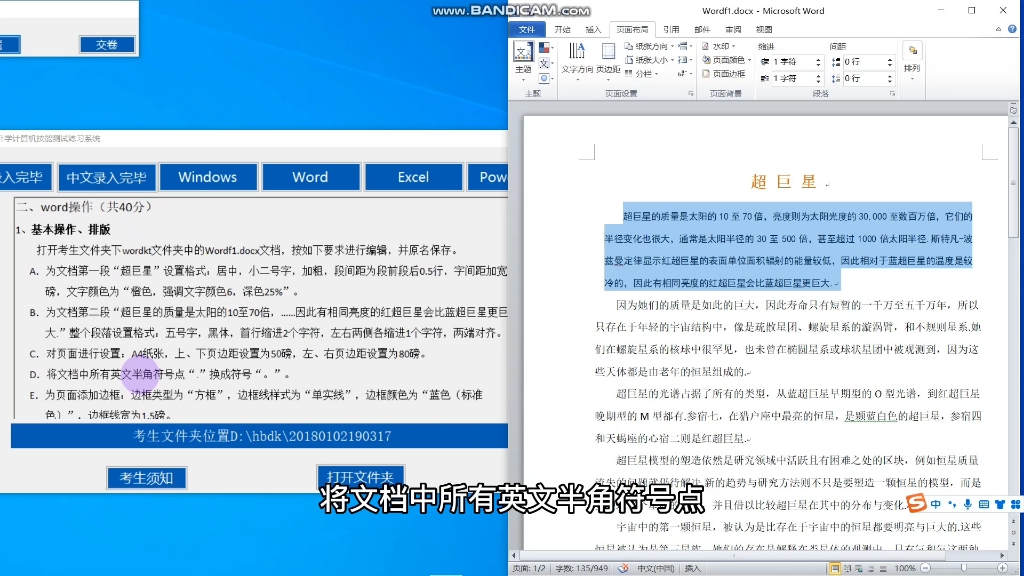Click the 打开文件夹 button

pos(361,477)
